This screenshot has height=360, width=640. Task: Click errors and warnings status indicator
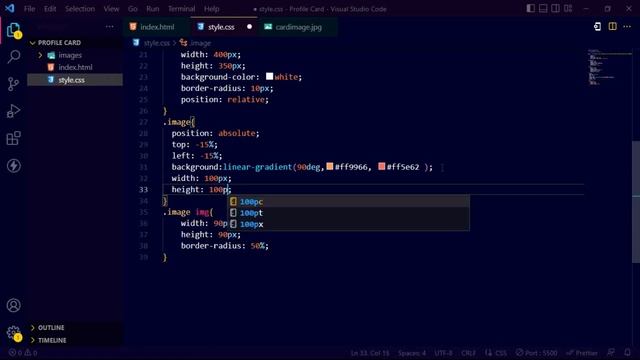(x=23, y=353)
